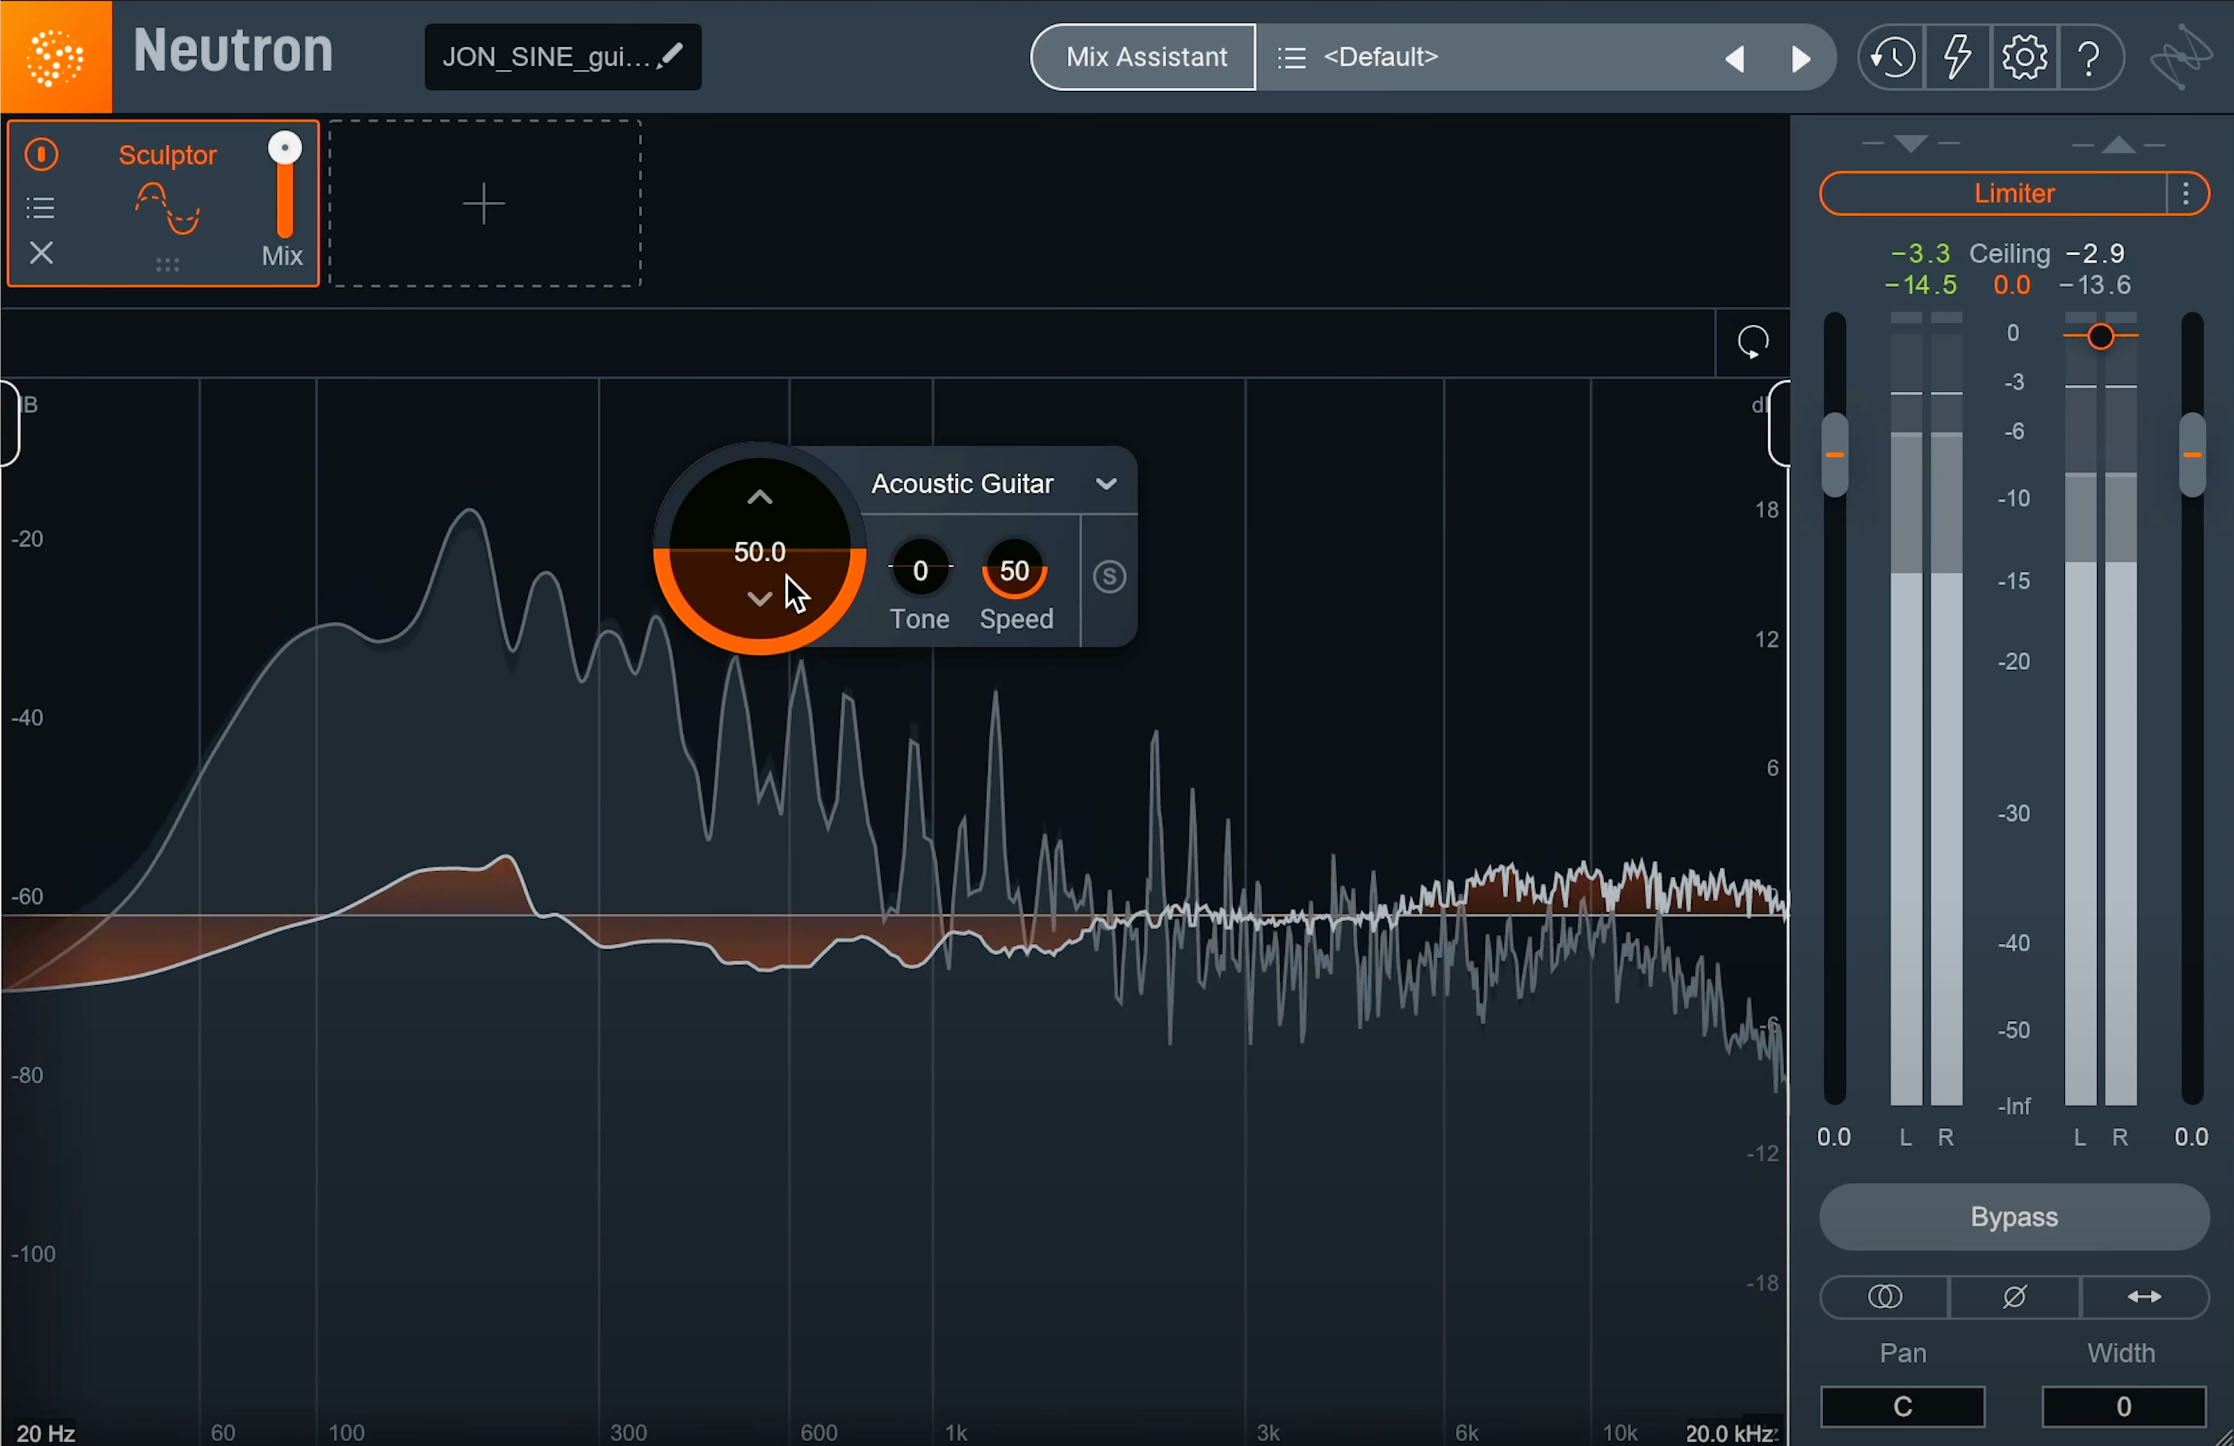
Task: Click the 50.0 amount value
Action: (760, 552)
